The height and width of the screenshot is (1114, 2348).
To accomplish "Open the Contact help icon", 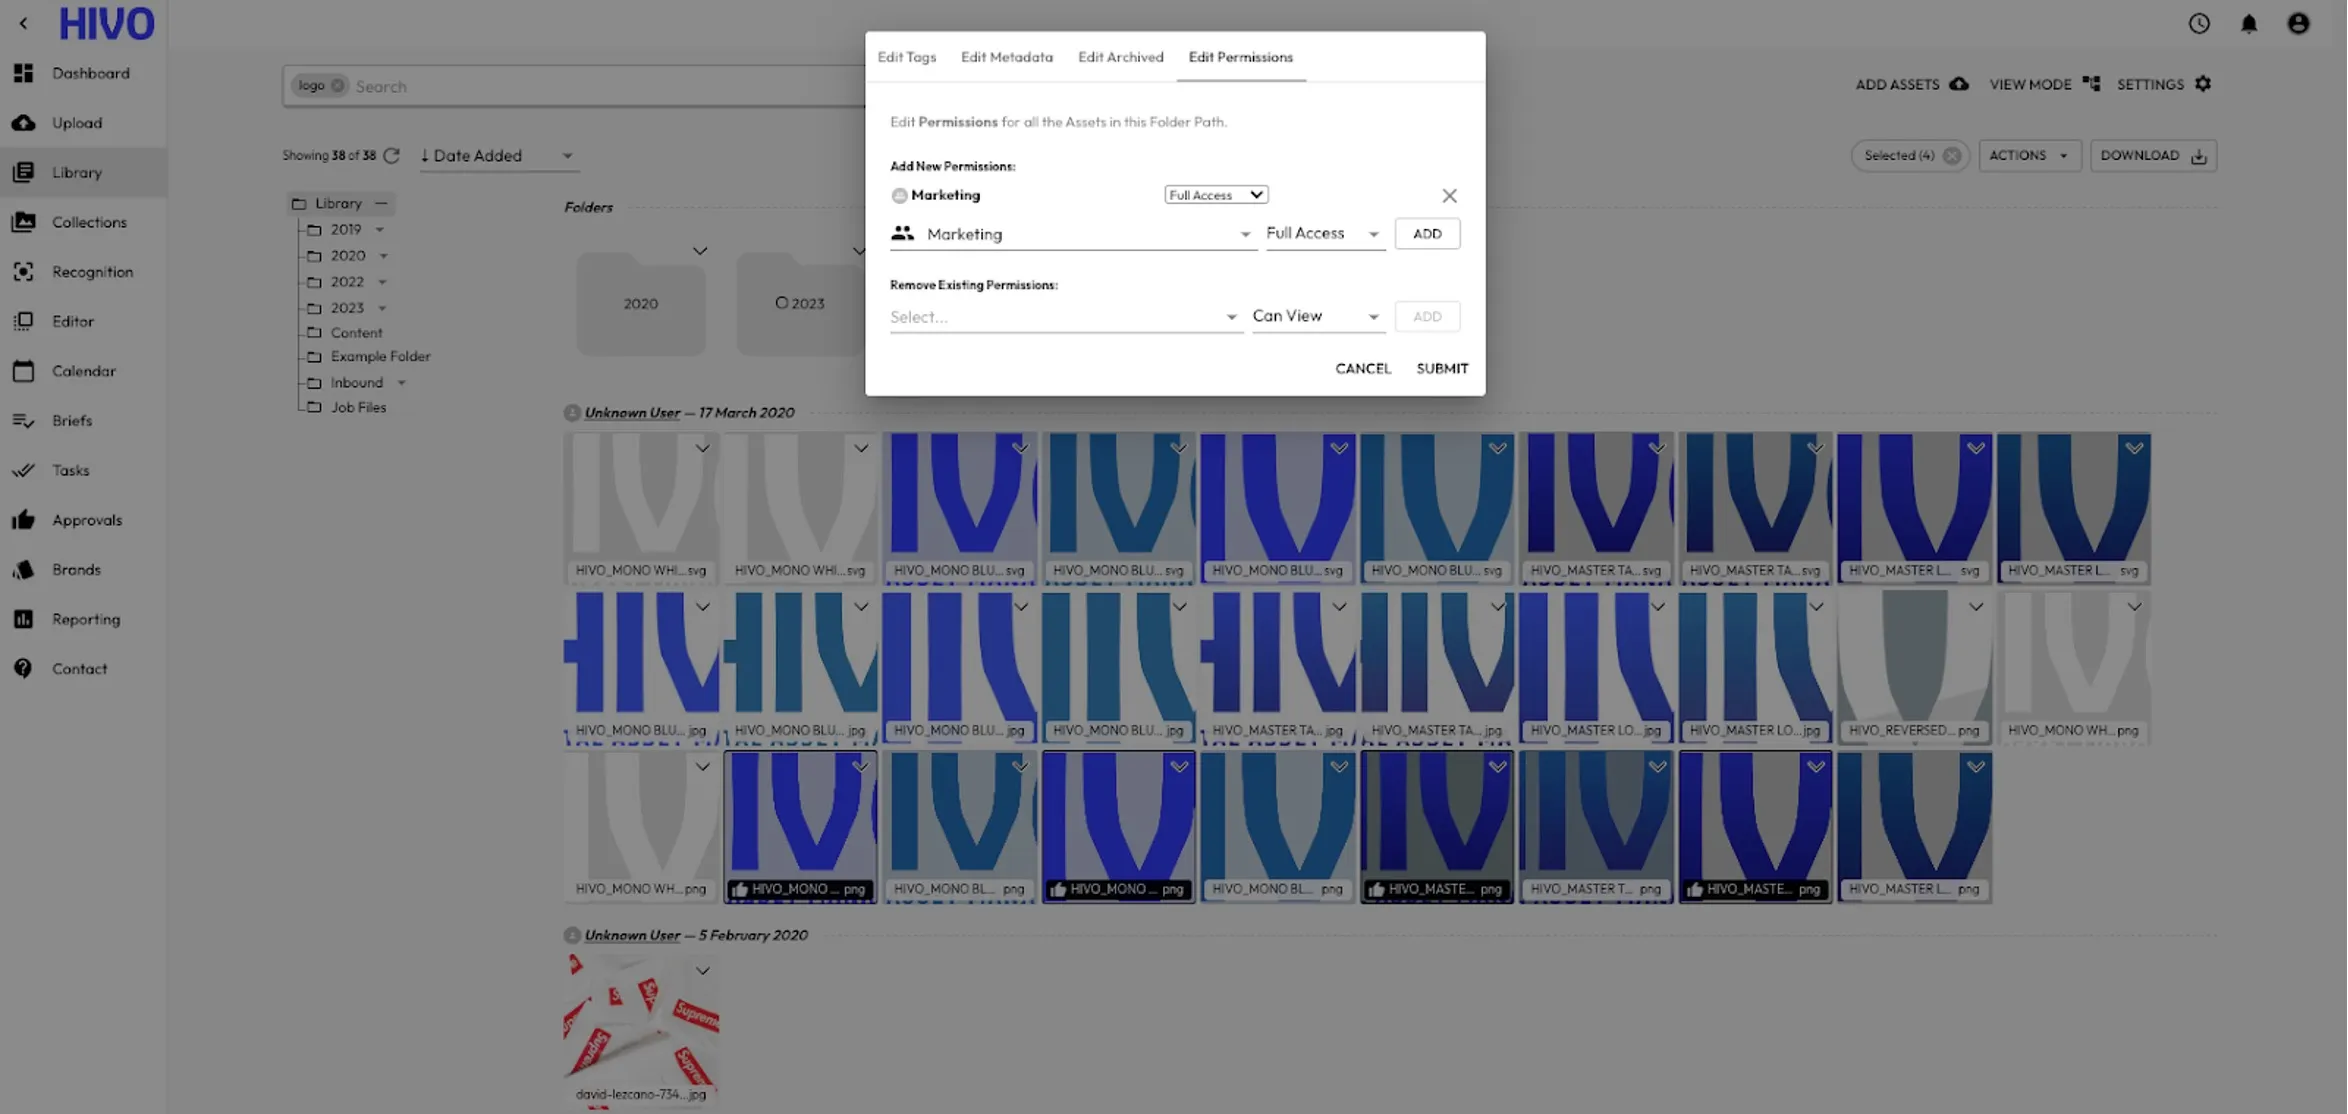I will click(23, 669).
